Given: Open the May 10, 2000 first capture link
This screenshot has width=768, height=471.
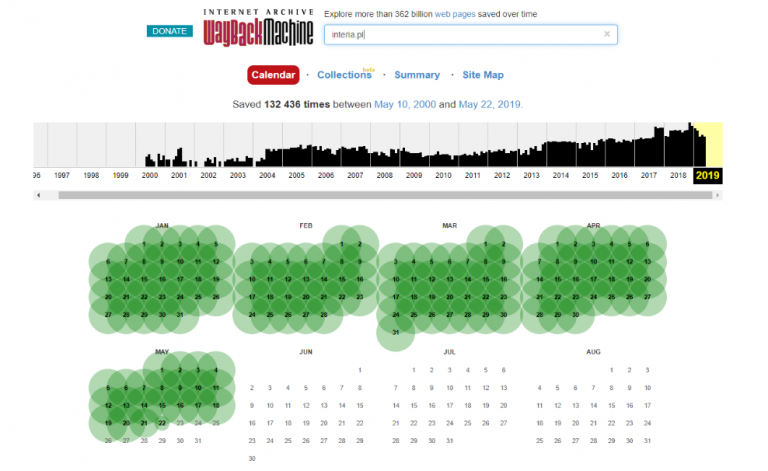Looking at the screenshot, I should (x=404, y=104).
